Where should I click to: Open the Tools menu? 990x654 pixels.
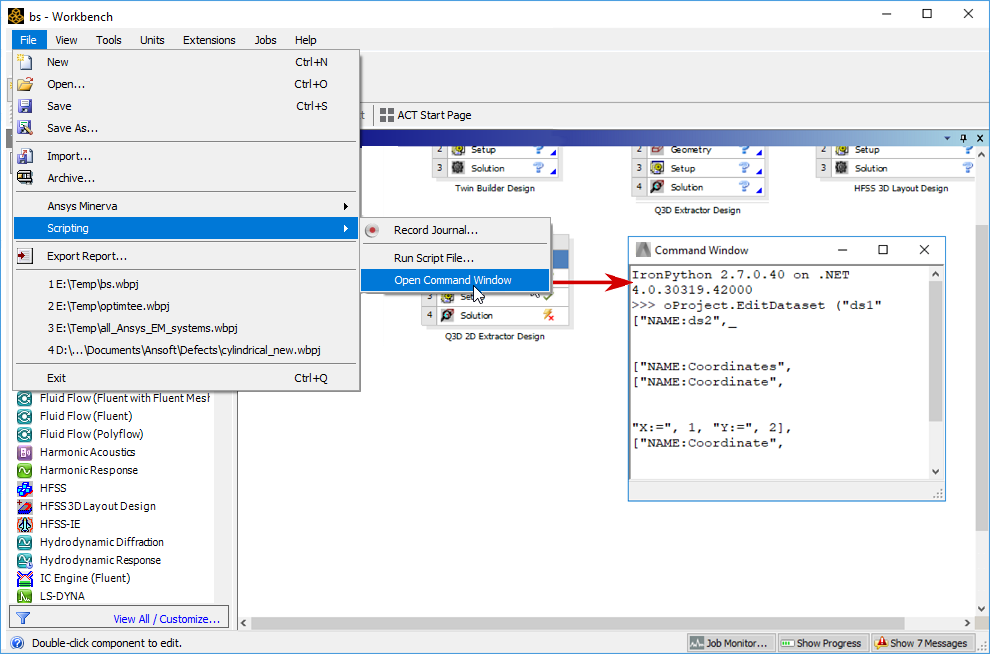click(x=108, y=40)
